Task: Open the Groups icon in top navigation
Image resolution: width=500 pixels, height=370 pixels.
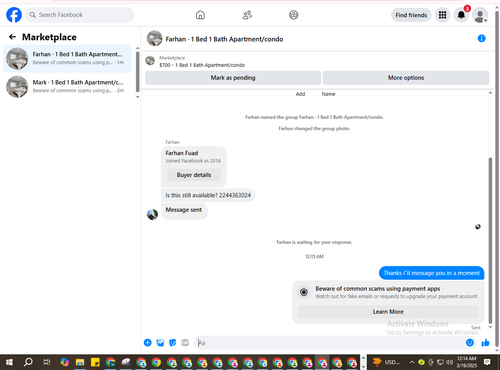Action: click(x=294, y=15)
